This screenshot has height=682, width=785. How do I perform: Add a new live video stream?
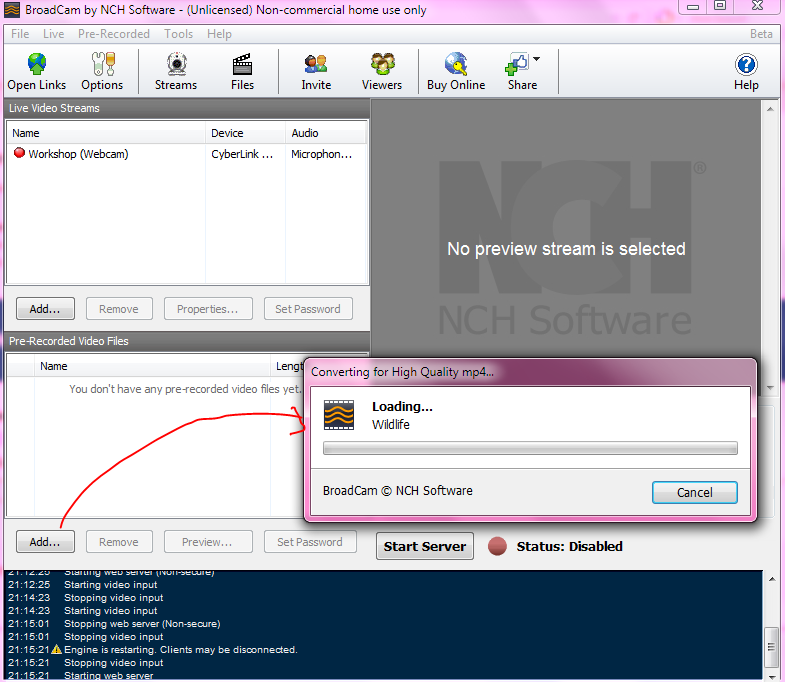(x=45, y=309)
